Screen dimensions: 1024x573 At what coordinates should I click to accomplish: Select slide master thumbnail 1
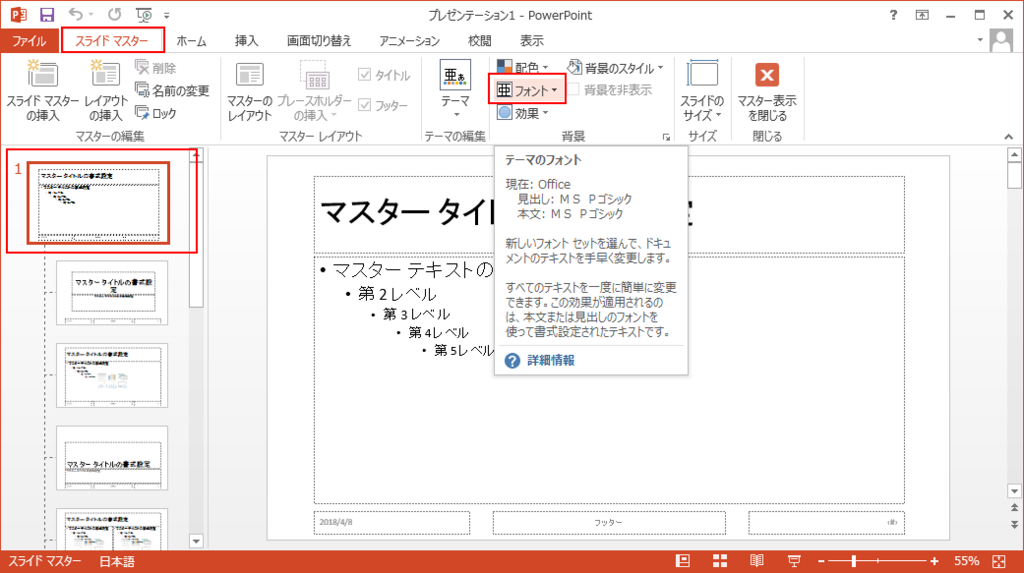99,203
